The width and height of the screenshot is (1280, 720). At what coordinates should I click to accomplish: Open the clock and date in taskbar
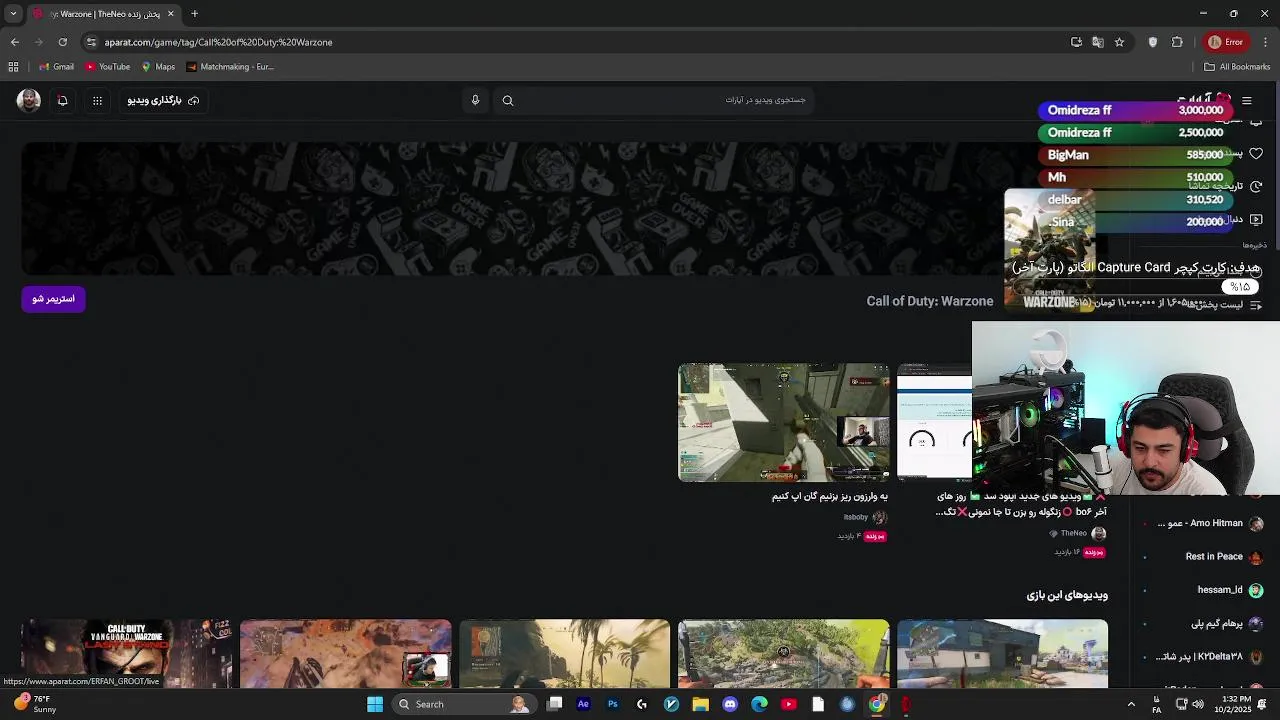pyautogui.click(x=1236, y=704)
